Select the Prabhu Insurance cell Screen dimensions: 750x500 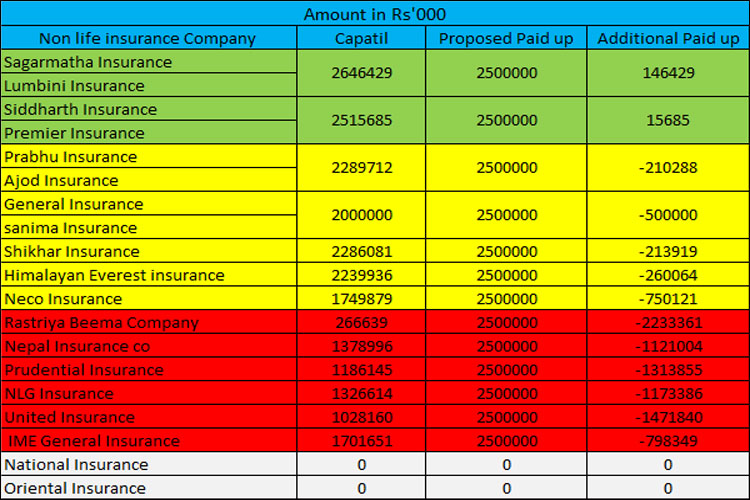click(70, 157)
